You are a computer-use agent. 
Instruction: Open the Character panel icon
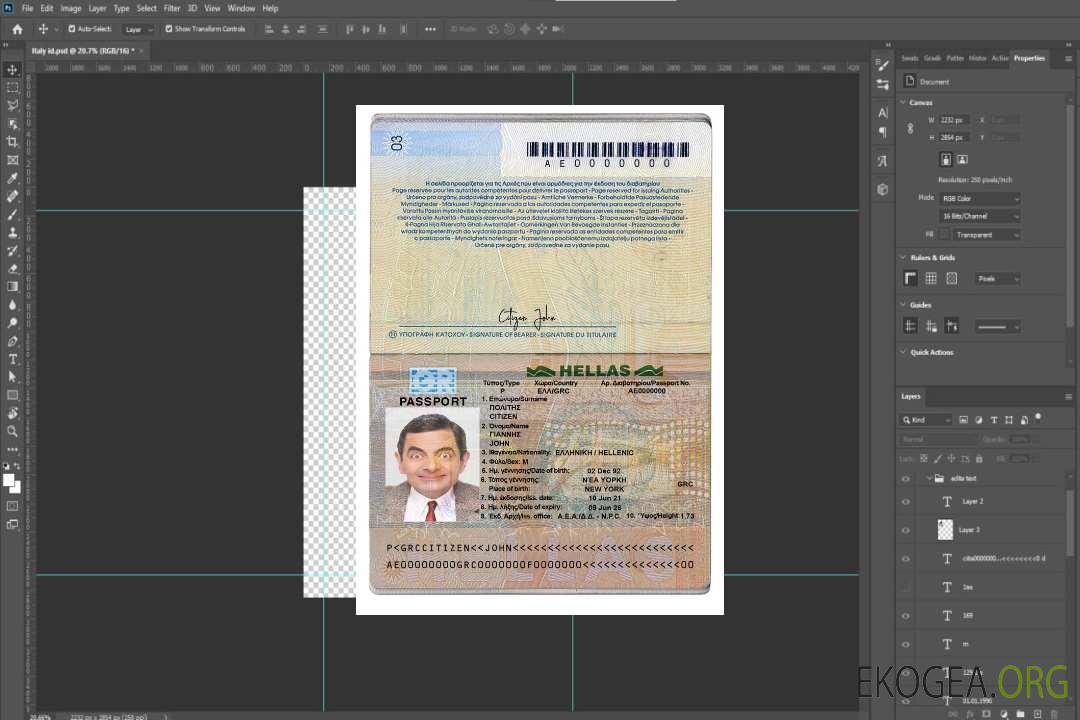point(883,112)
